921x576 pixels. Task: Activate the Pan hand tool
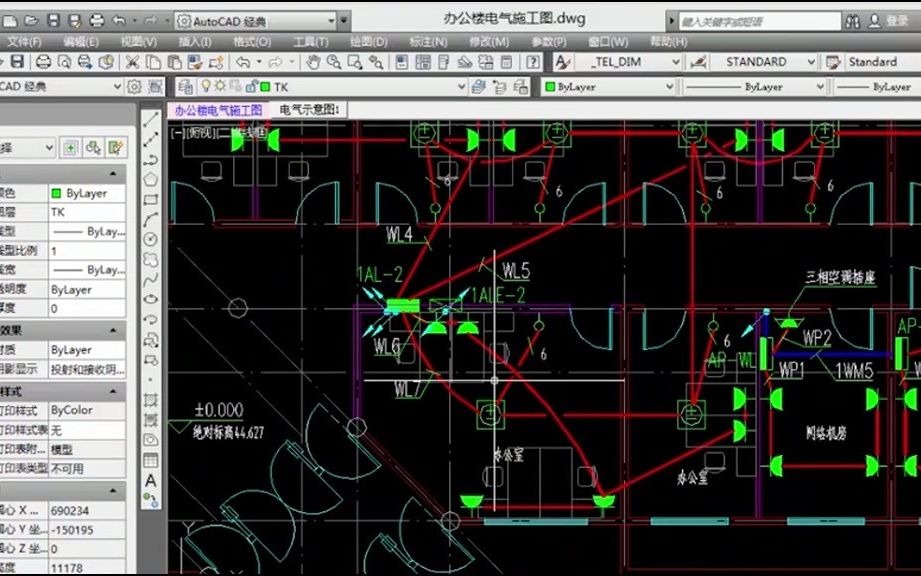point(313,62)
